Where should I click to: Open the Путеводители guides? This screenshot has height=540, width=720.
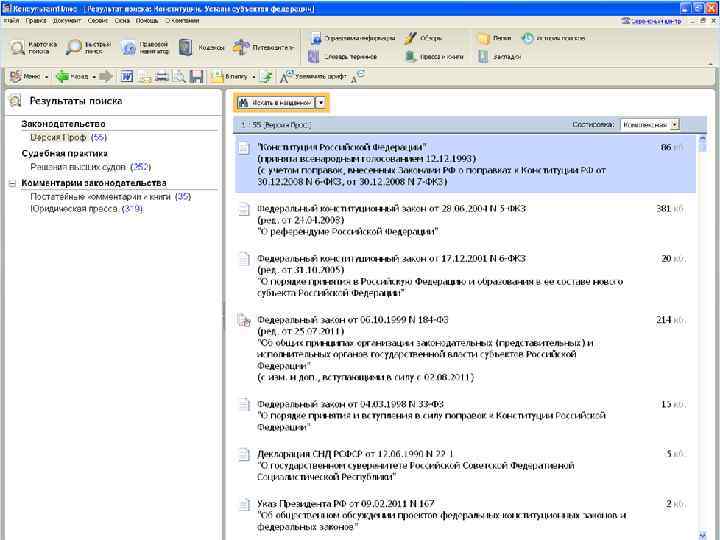click(x=263, y=47)
